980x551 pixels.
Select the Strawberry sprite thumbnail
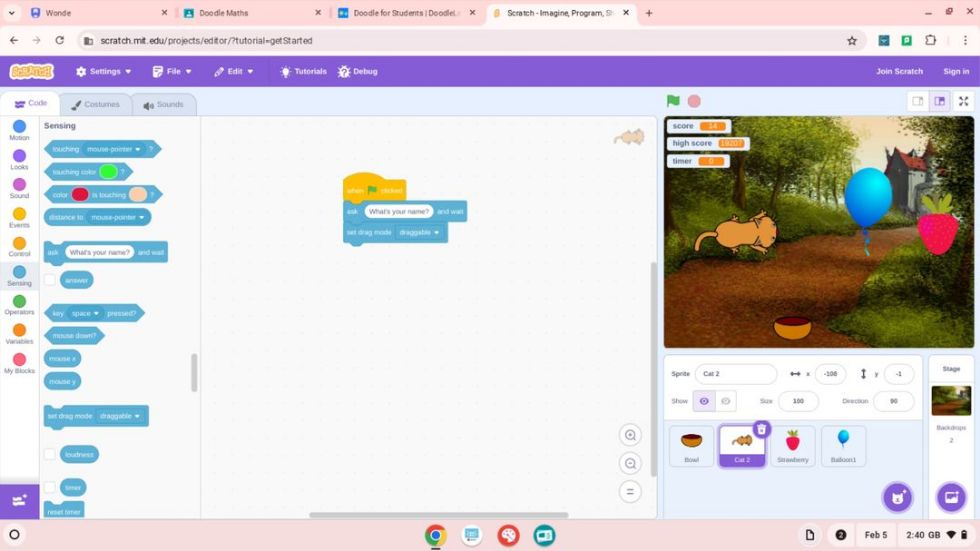pos(792,446)
